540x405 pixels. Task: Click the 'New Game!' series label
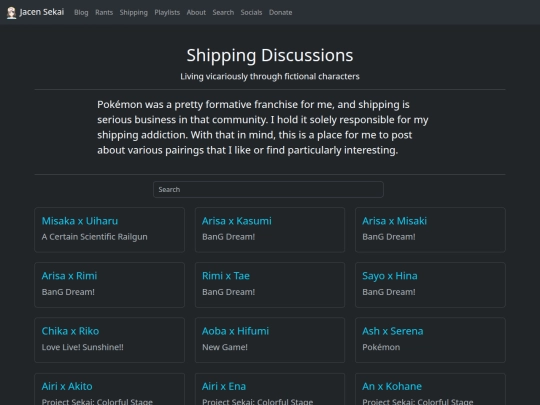[225, 347]
